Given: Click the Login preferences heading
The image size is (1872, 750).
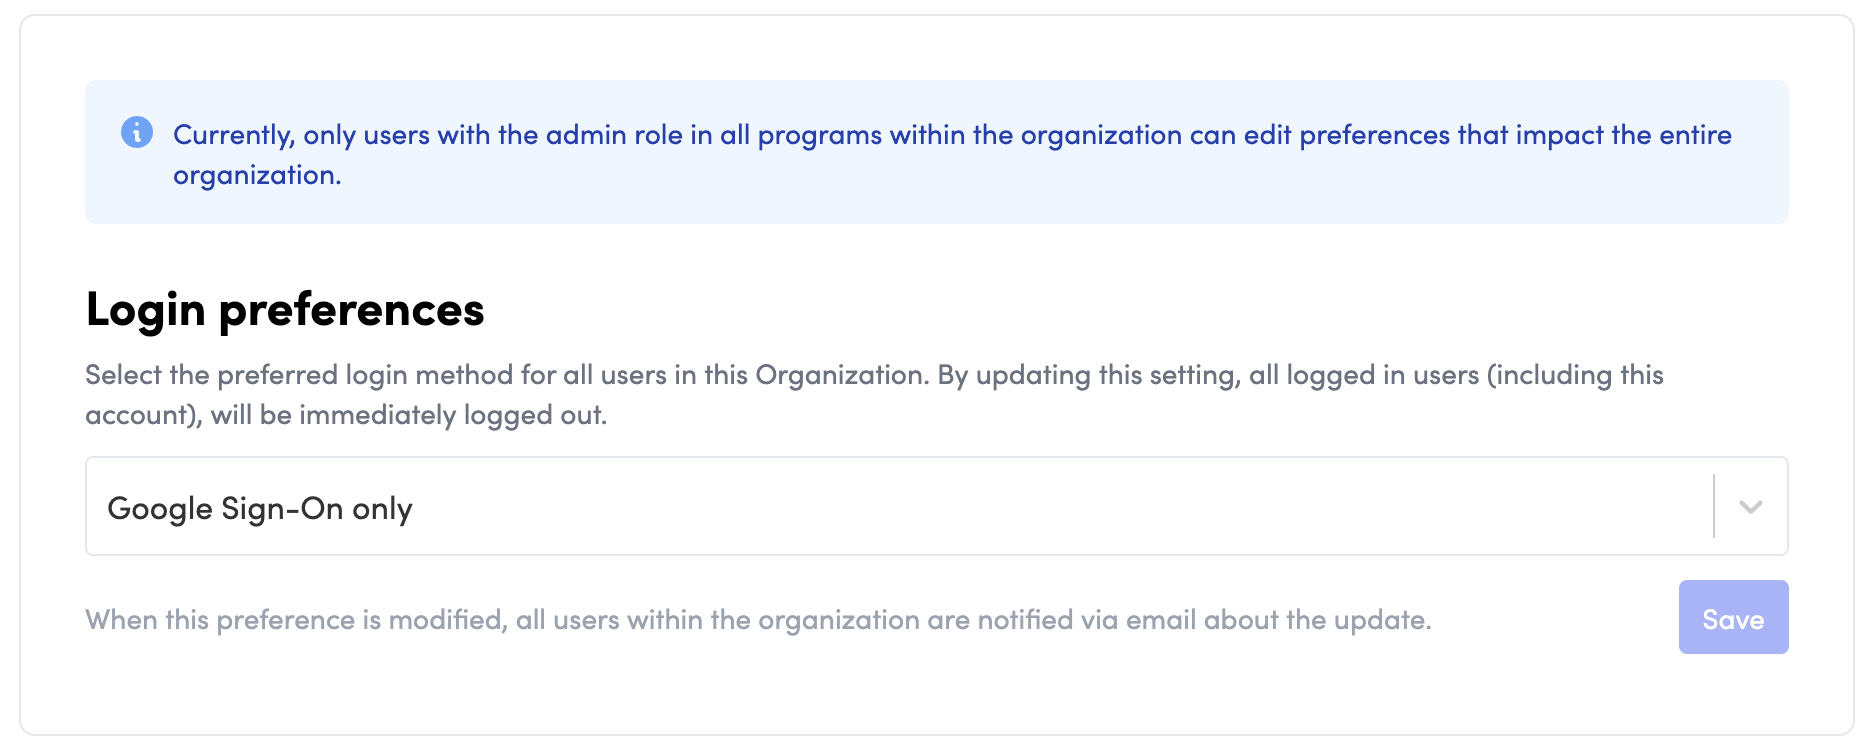Looking at the screenshot, I should (285, 310).
